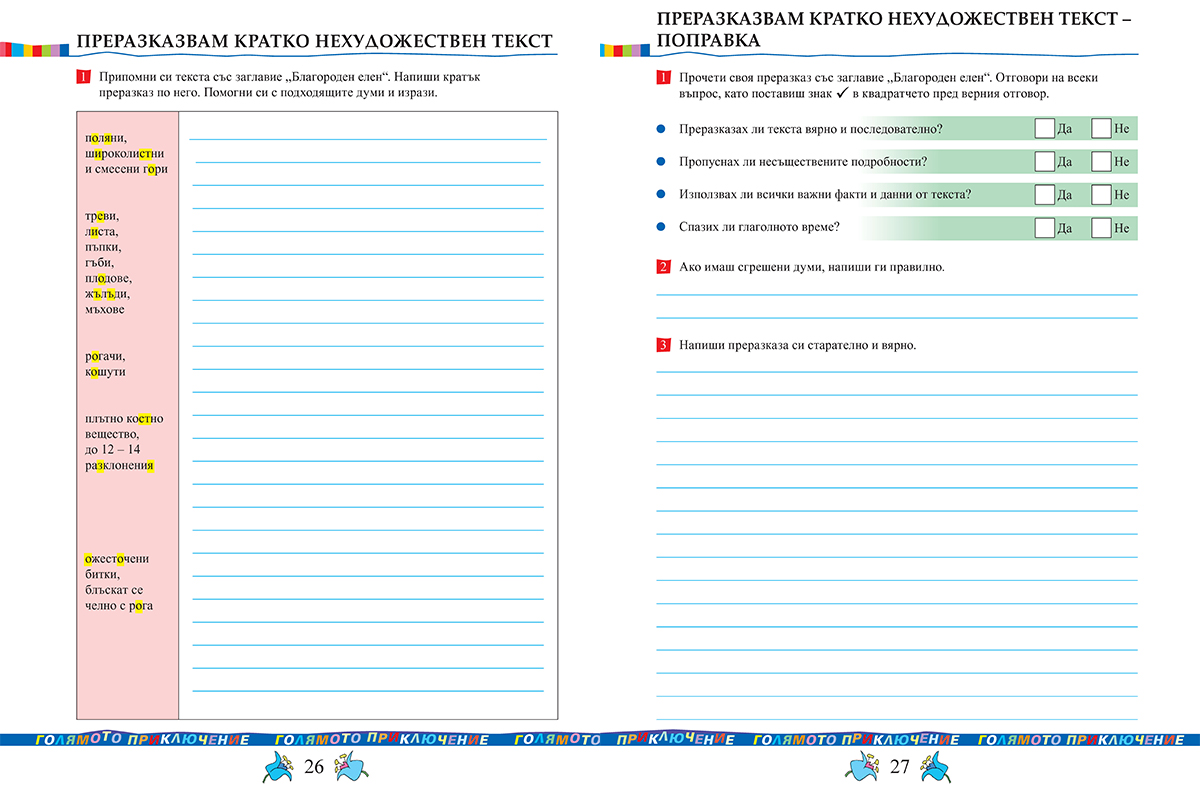The width and height of the screenshot is (1200, 807).
Task: Click first writing line under "Напиши преразказа си"
Action: point(896,371)
